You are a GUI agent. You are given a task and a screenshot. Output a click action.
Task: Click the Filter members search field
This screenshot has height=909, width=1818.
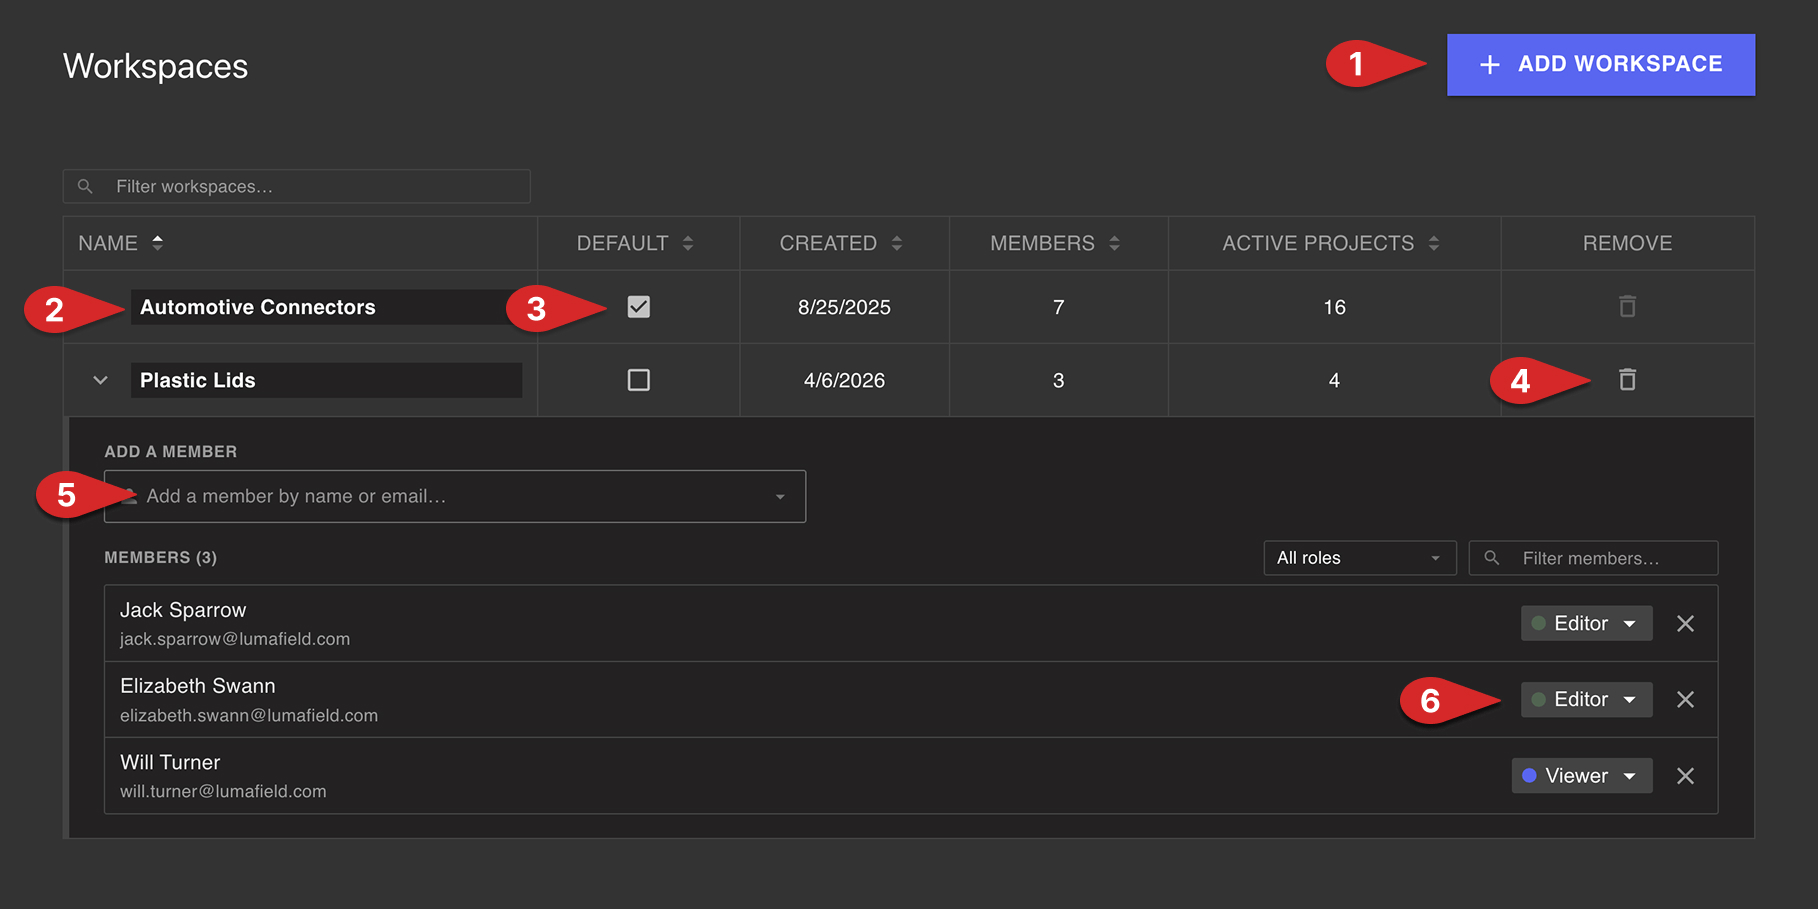pos(1593,558)
